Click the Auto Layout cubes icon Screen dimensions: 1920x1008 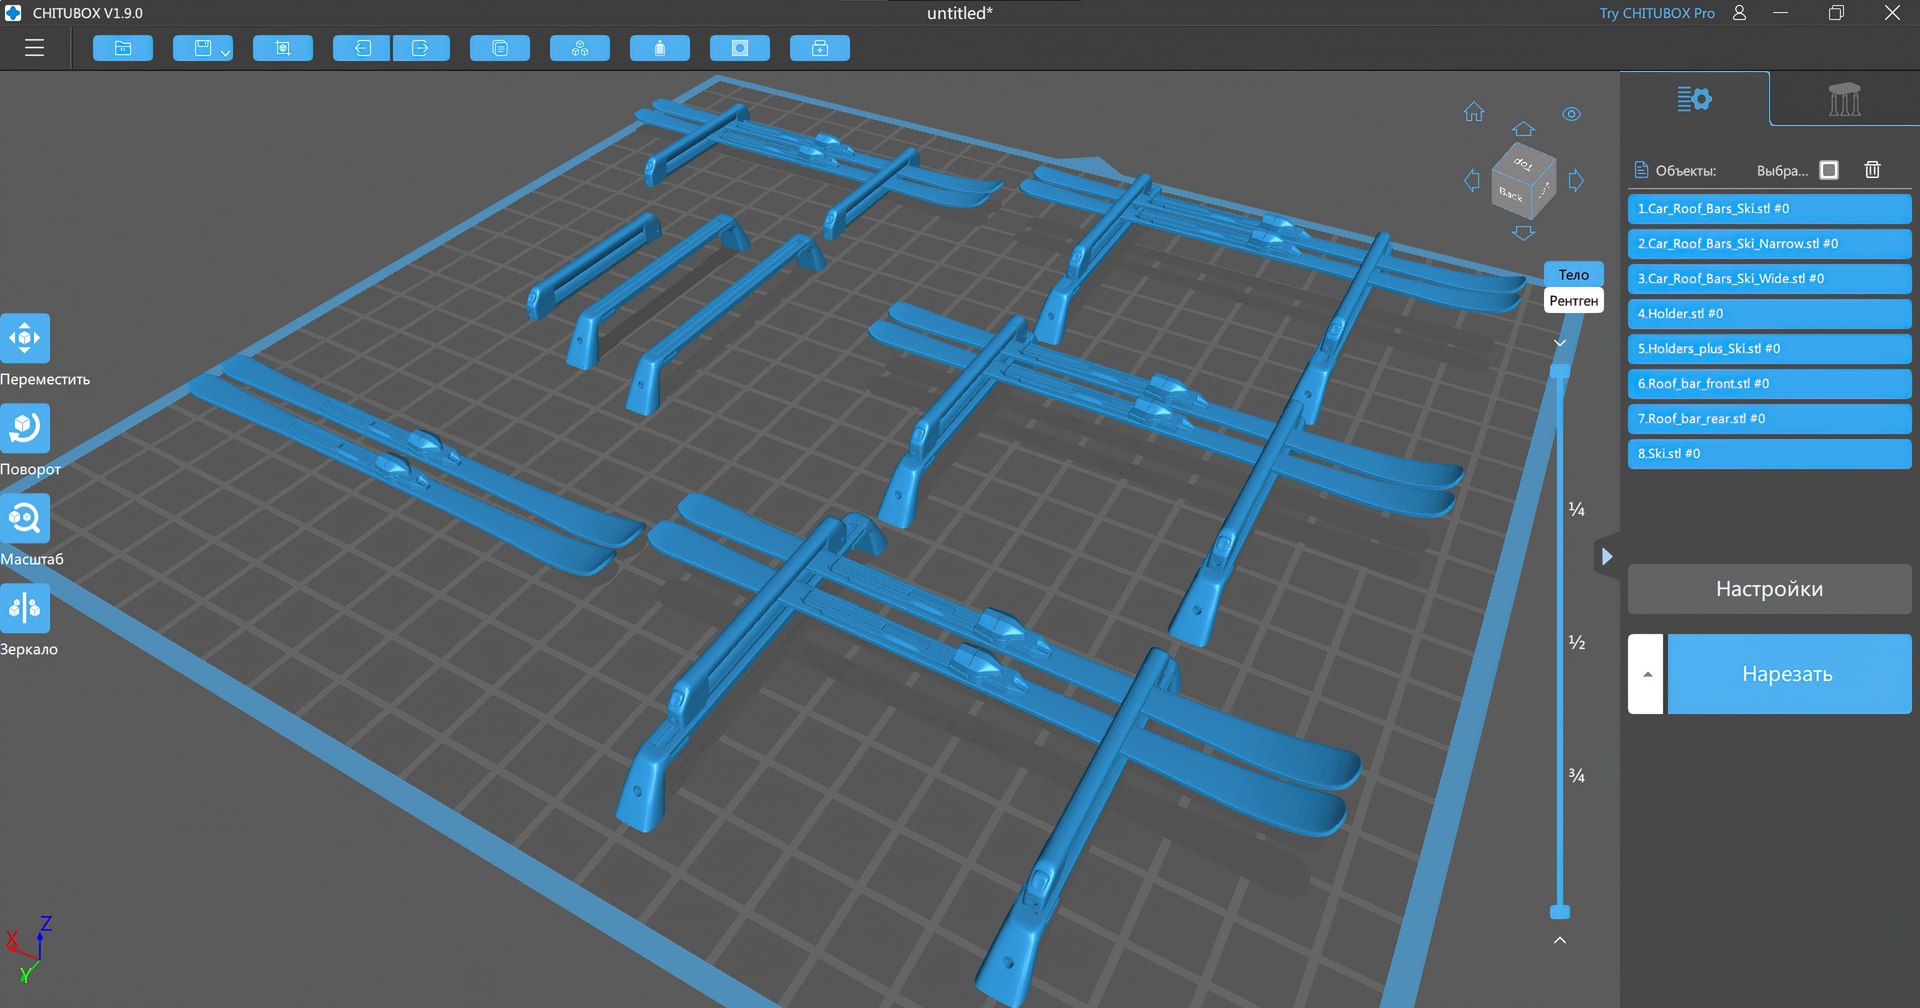click(580, 48)
